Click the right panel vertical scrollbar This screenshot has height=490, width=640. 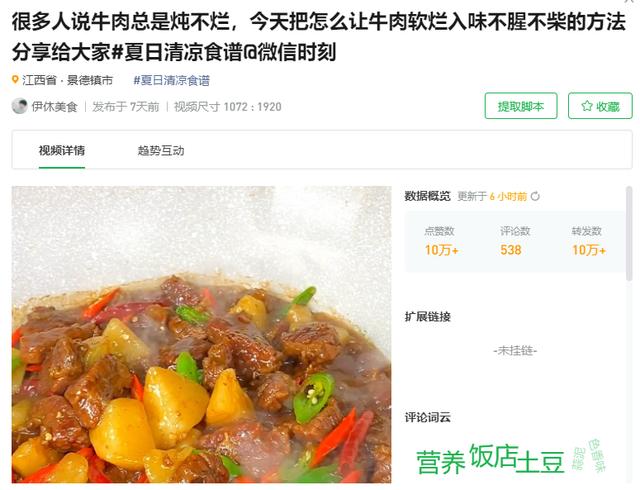point(629,234)
